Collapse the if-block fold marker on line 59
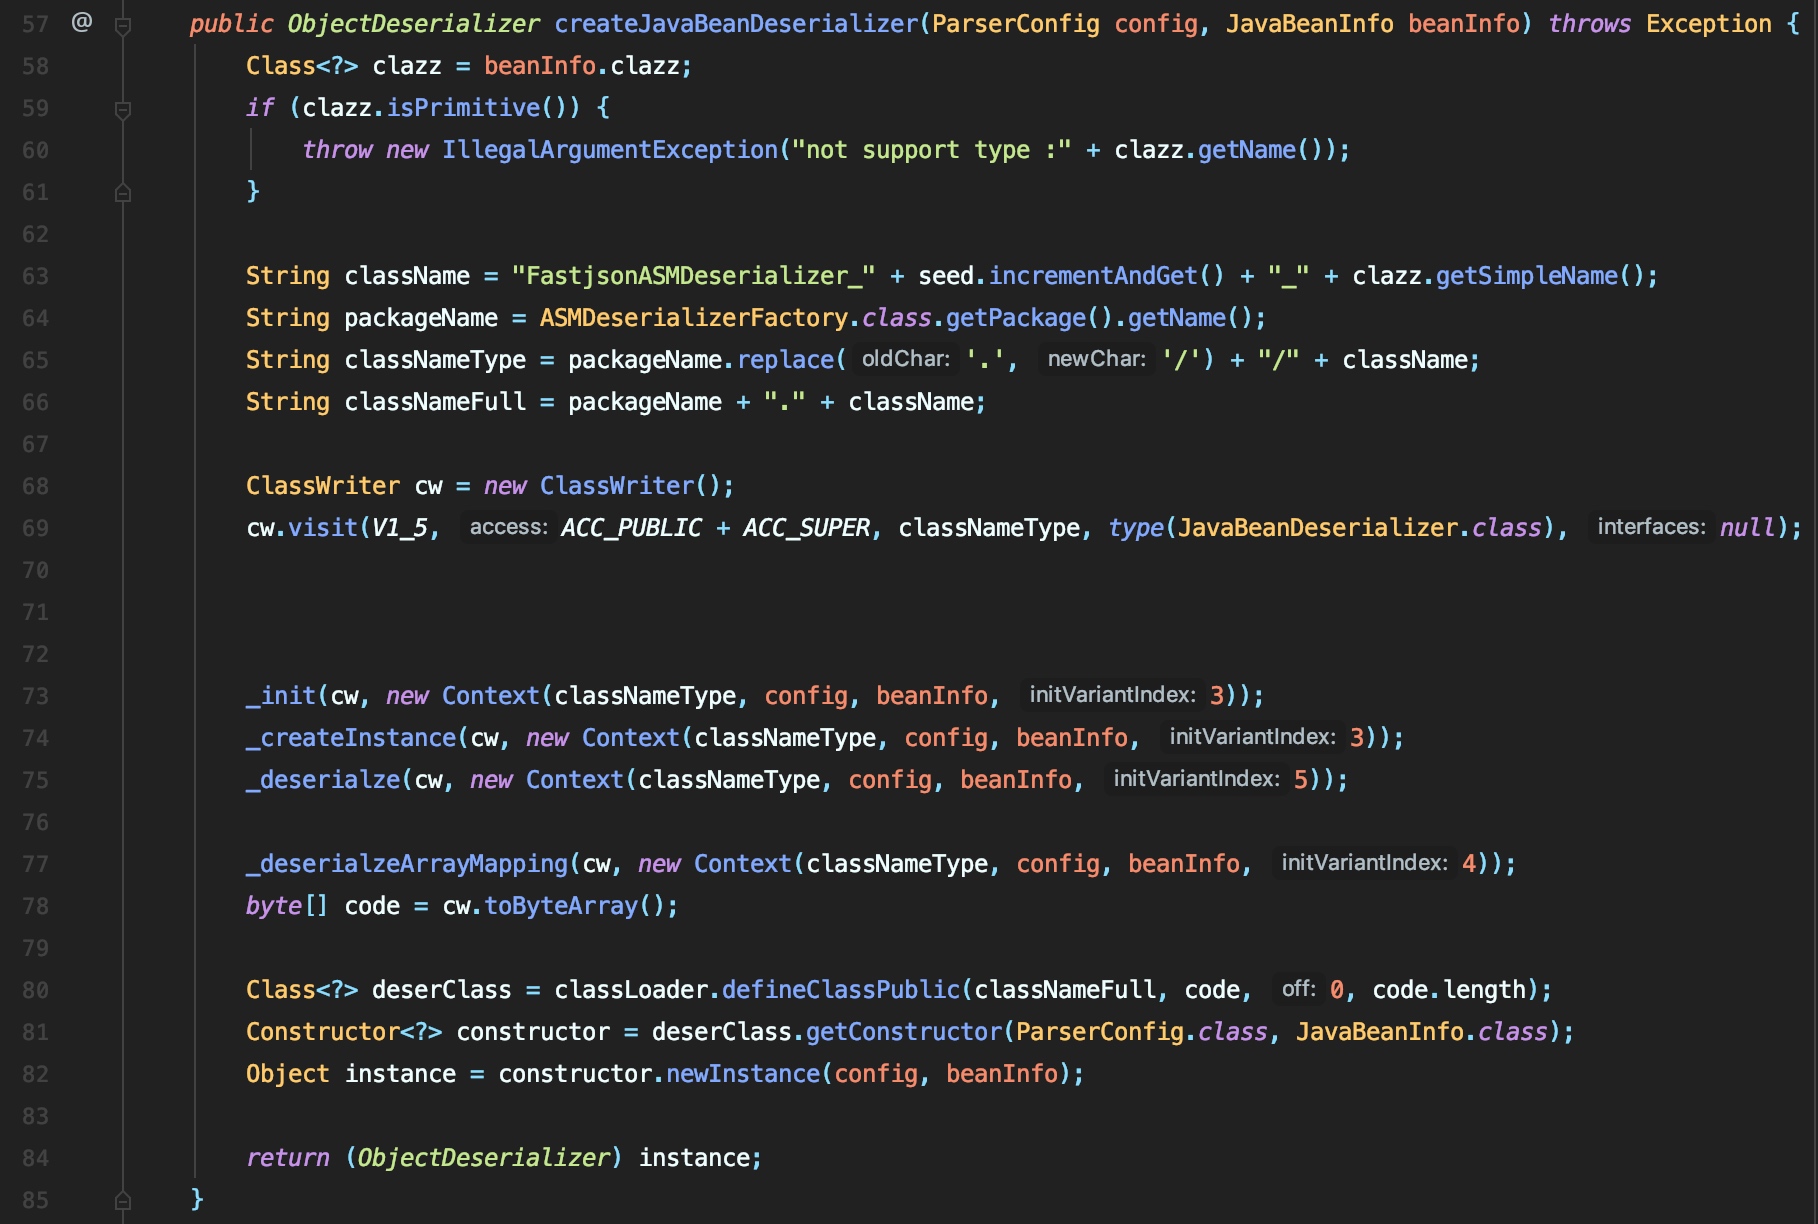1818x1224 pixels. [x=123, y=110]
